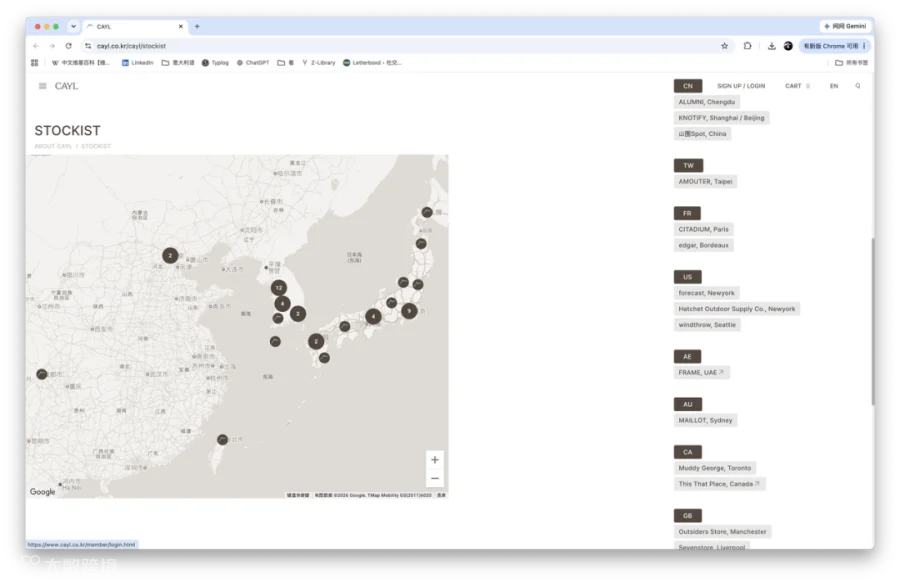The image size is (900, 583).
Task: Open This That Place, Canada link
Action: coord(719,484)
